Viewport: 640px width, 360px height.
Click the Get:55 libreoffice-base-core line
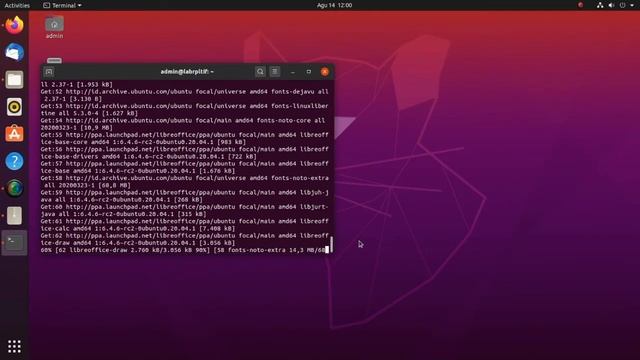coord(184,138)
